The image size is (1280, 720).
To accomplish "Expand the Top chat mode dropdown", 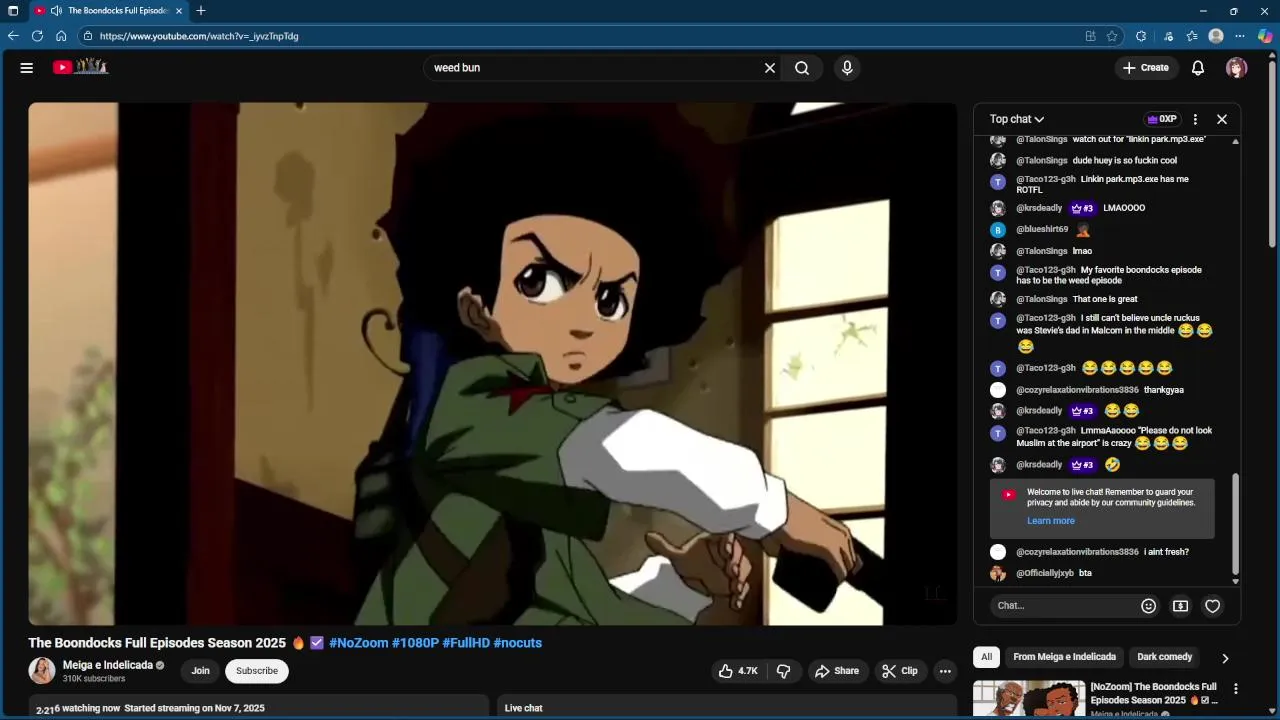I will (1017, 119).
